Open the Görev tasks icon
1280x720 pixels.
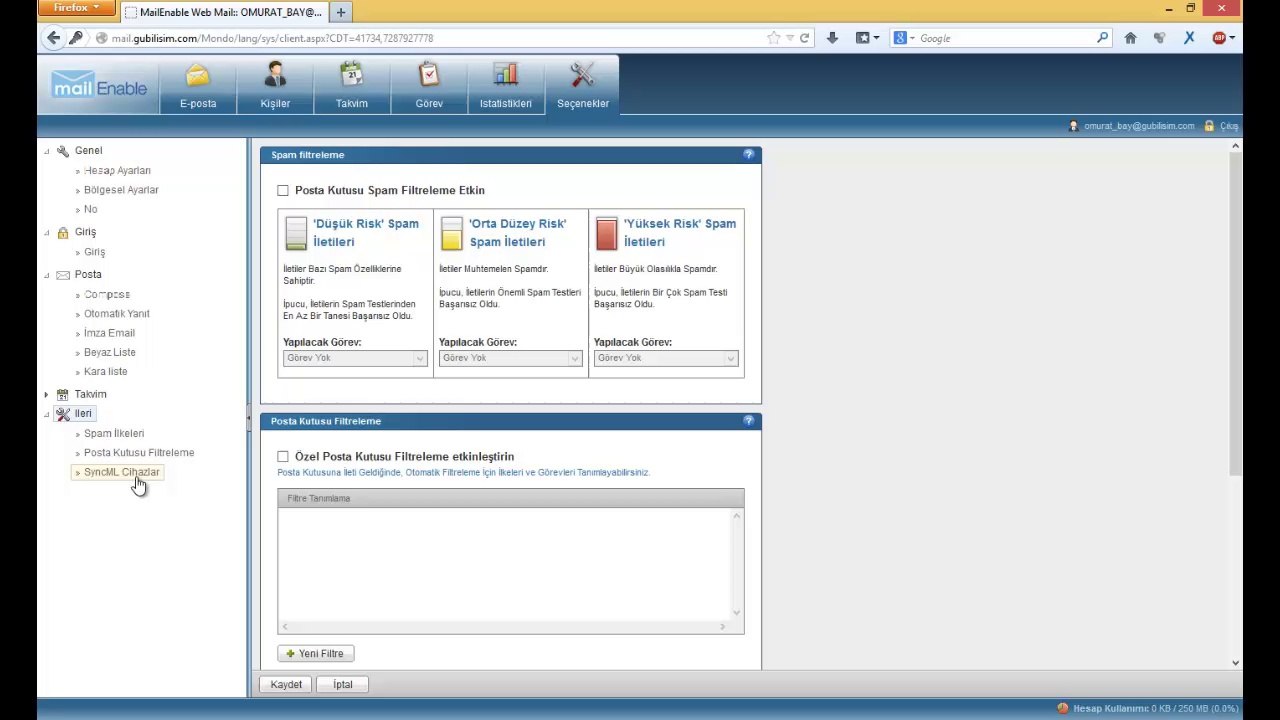coord(429,76)
